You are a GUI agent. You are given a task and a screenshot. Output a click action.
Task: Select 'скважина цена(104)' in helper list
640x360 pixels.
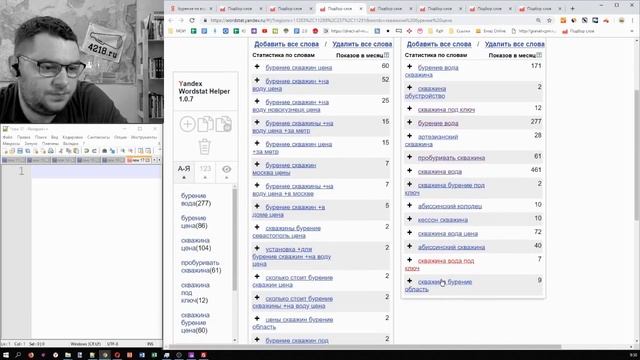tap(196, 244)
